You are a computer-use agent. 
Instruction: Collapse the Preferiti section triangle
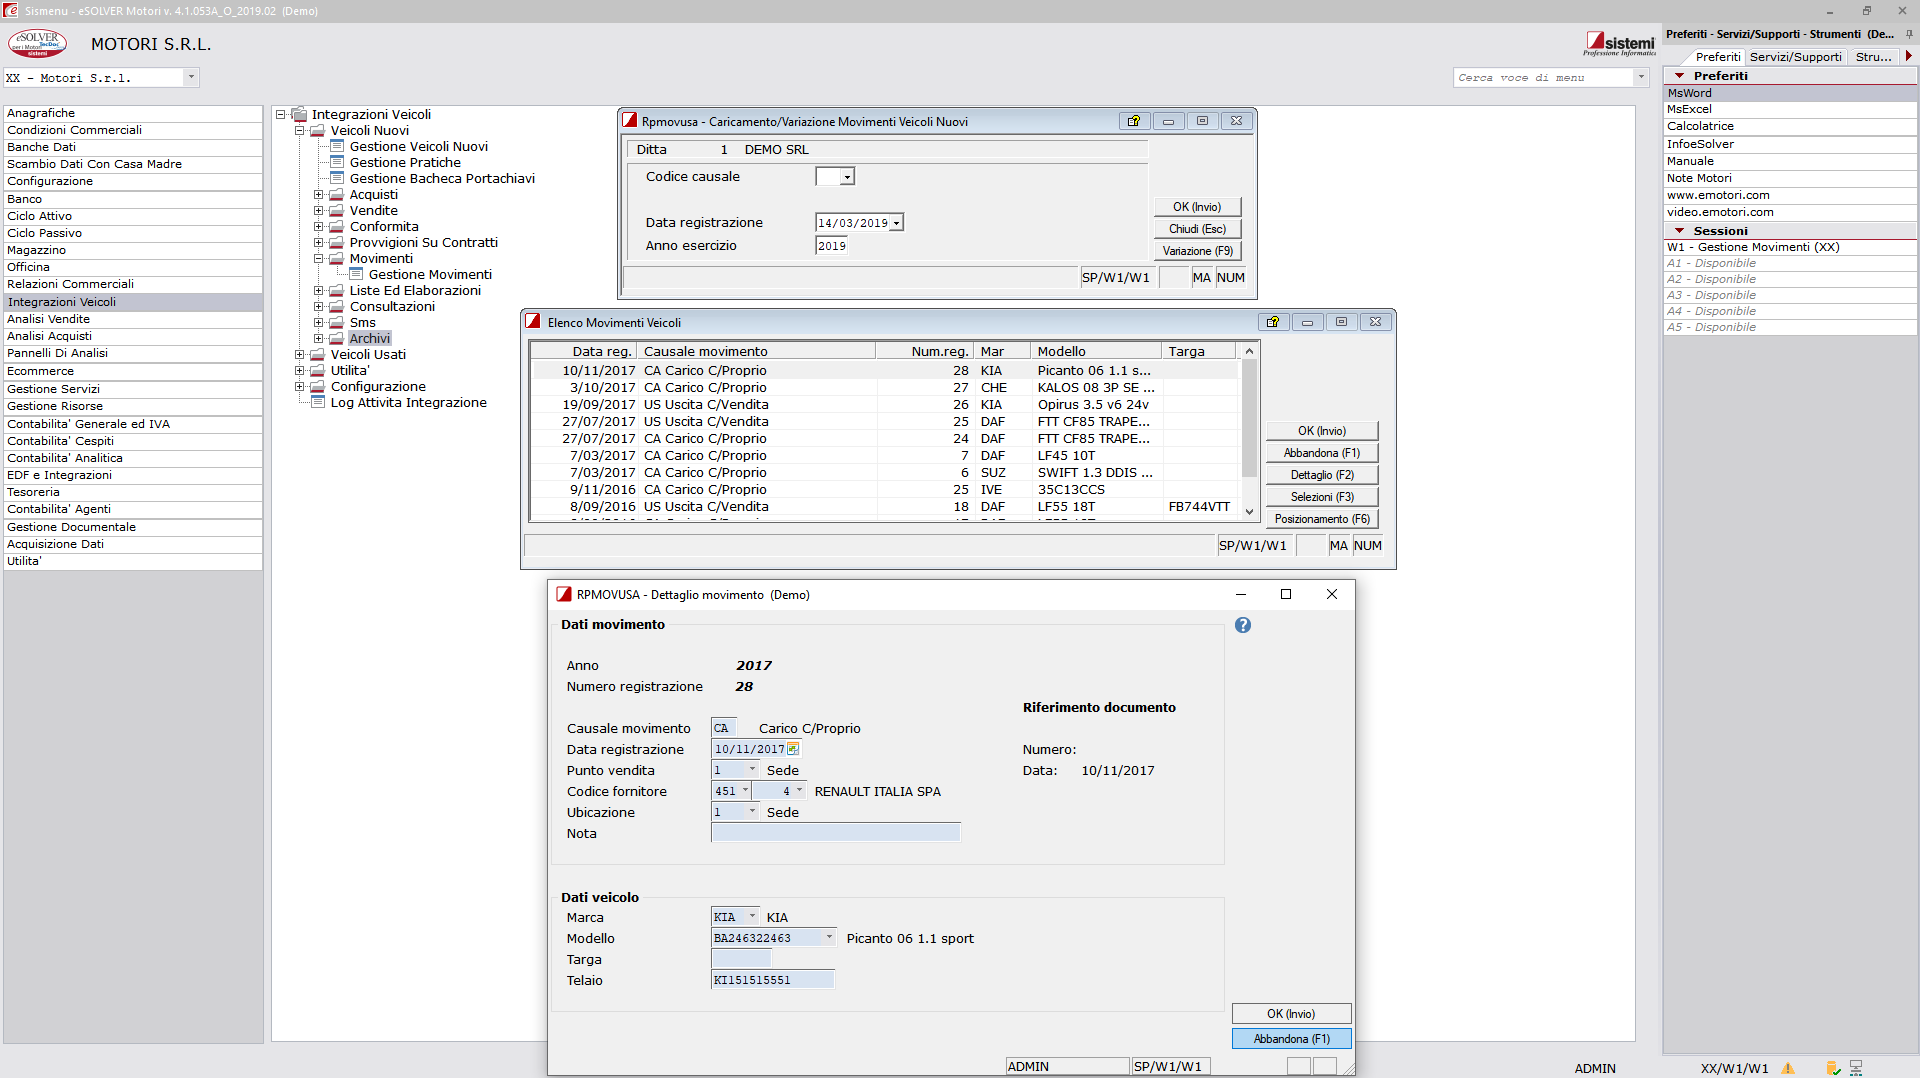(1680, 76)
